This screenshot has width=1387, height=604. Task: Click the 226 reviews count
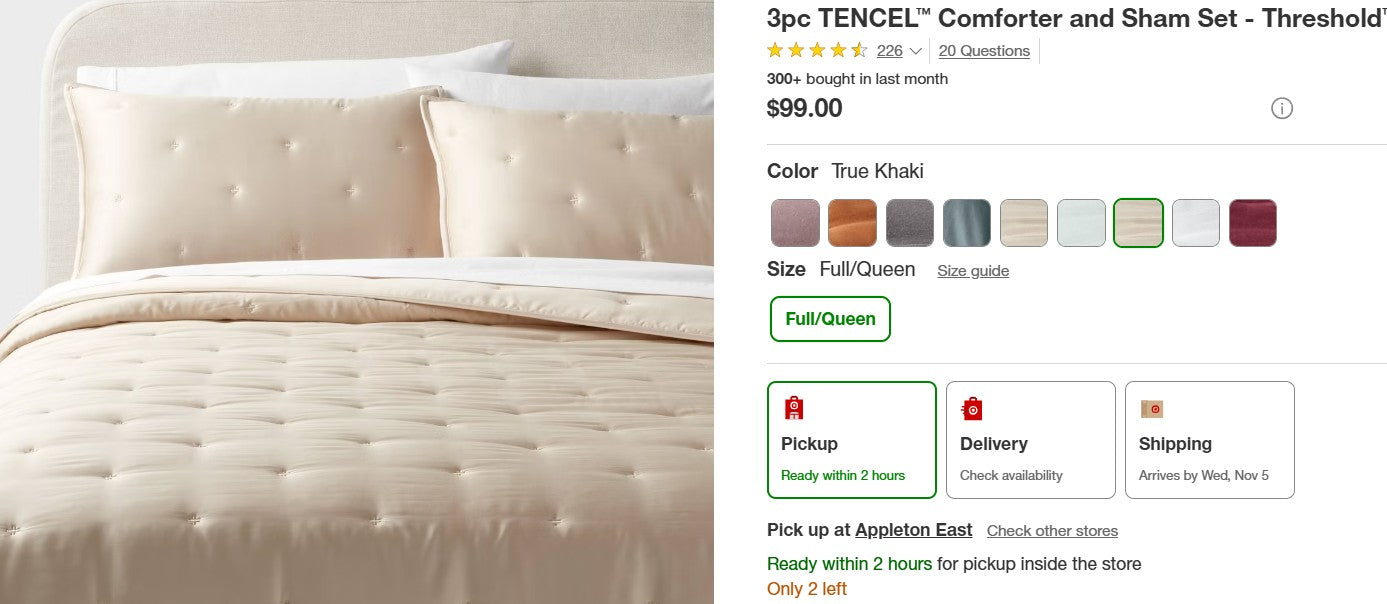888,50
